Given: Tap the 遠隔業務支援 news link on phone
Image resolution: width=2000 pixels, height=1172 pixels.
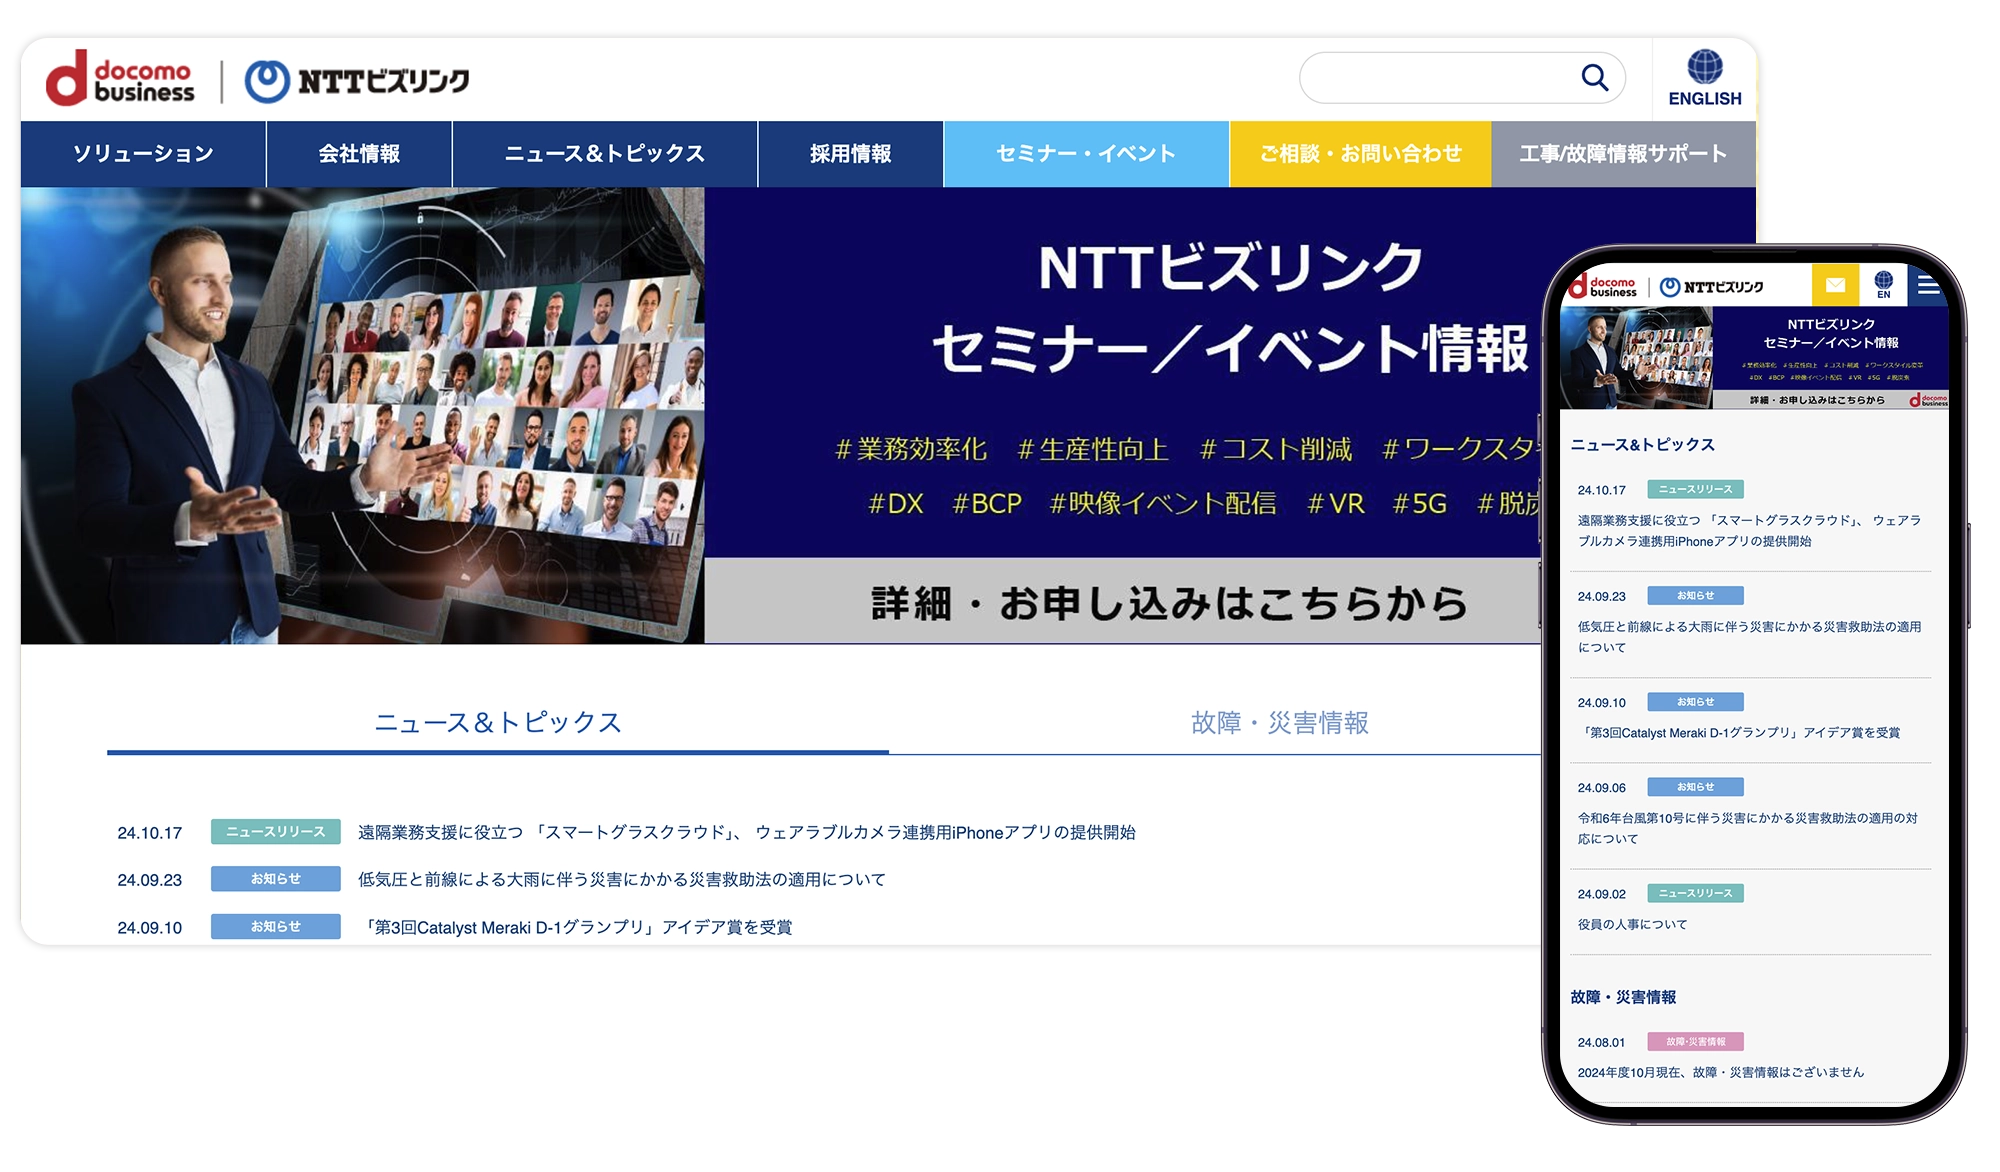Looking at the screenshot, I should [1749, 531].
